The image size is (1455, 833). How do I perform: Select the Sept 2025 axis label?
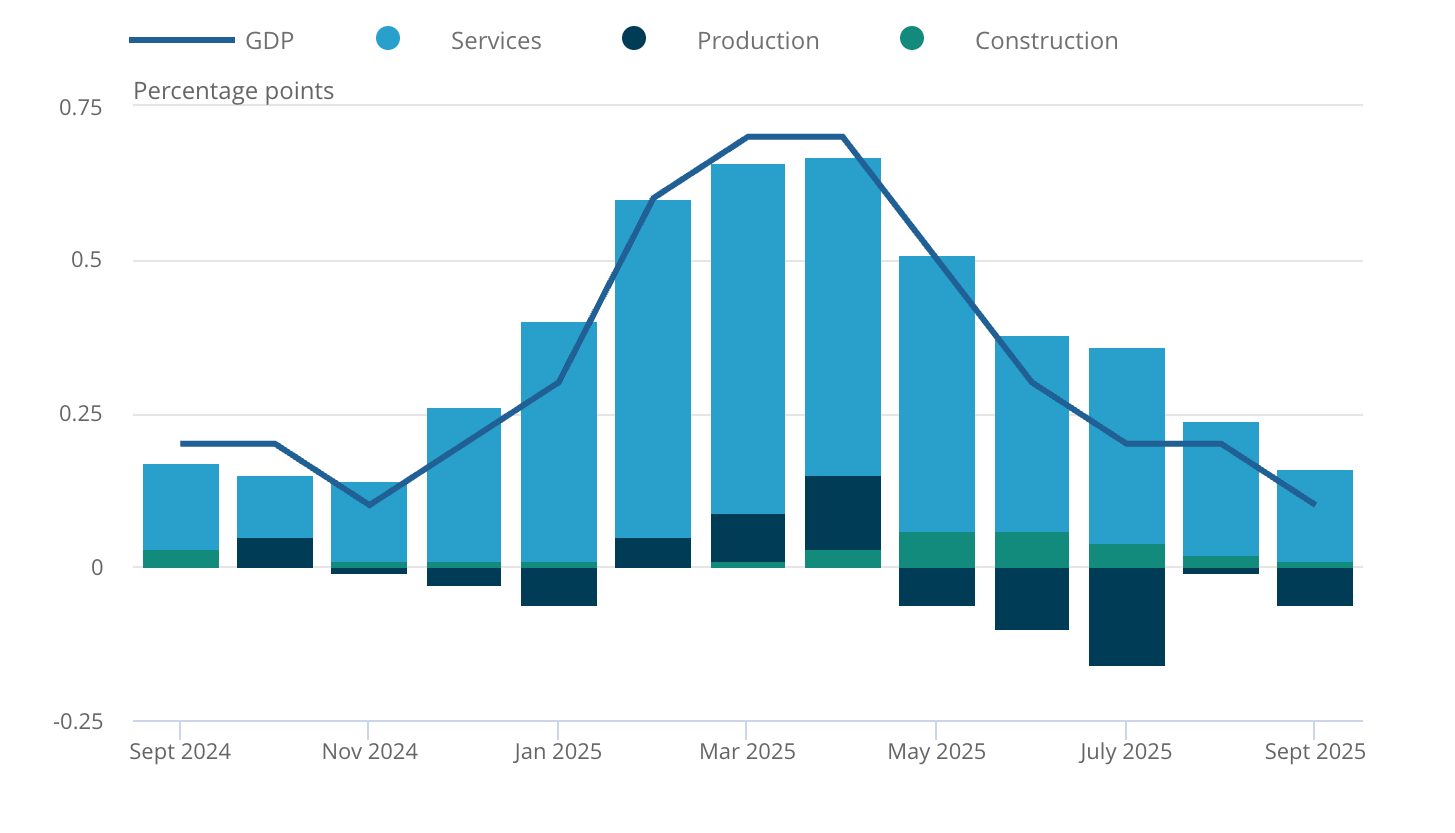(1315, 751)
